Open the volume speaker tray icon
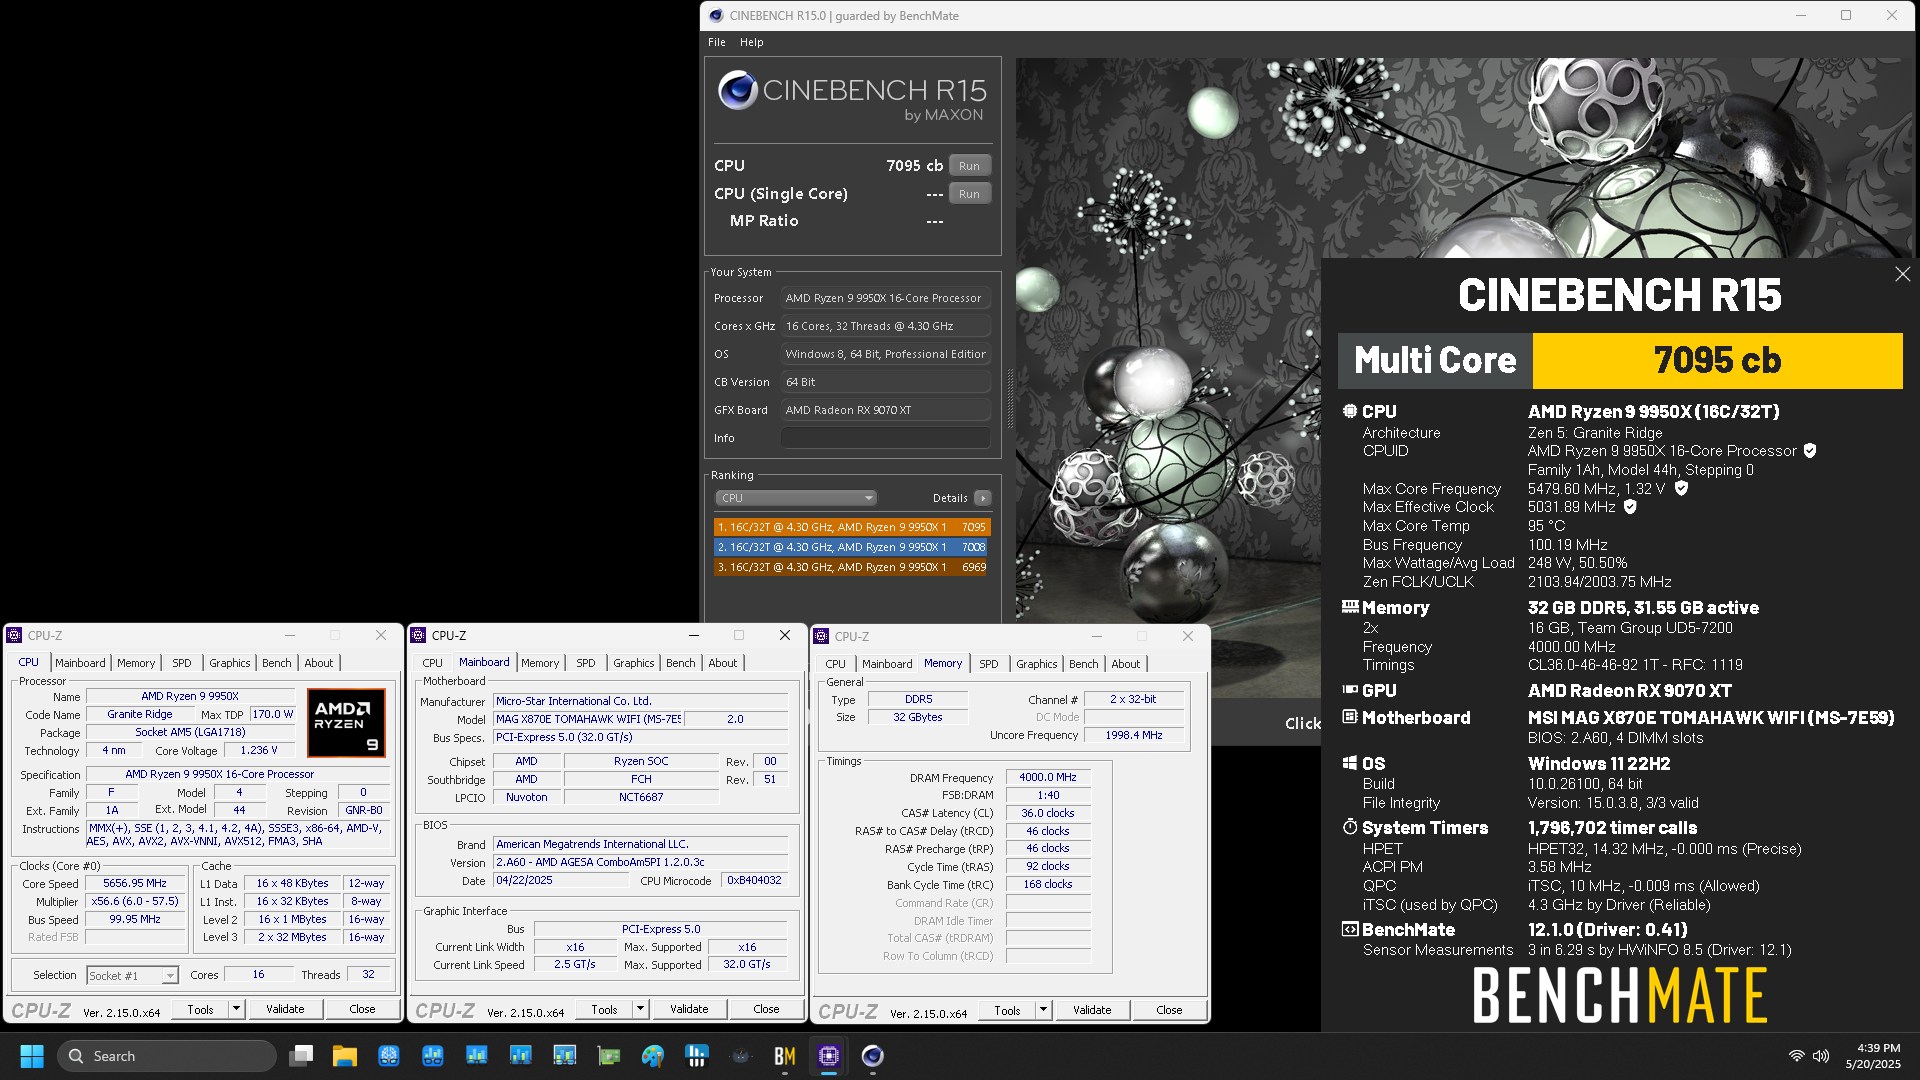 (x=1821, y=1056)
